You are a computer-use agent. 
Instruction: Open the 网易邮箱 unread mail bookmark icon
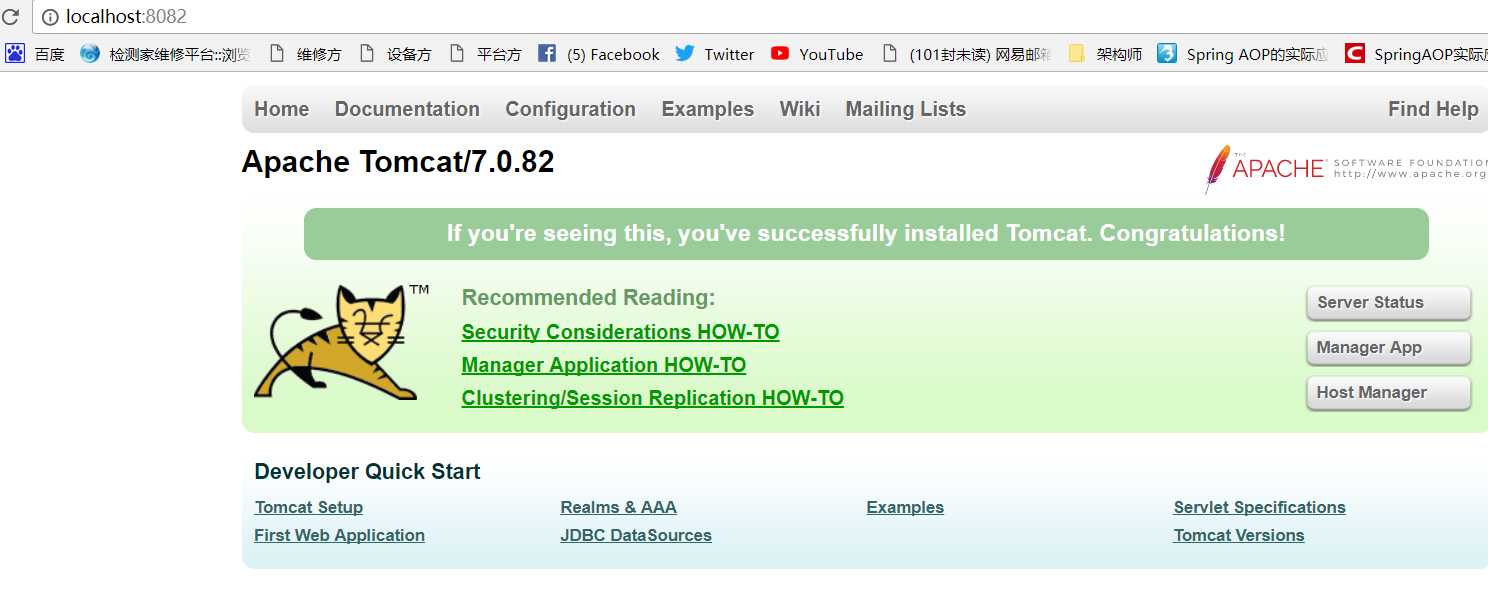coord(889,54)
